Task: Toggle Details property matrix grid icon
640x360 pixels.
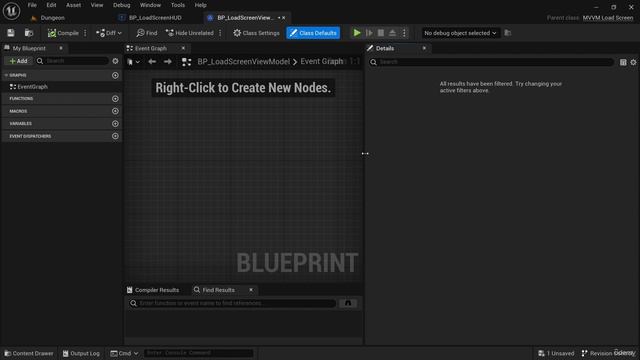Action: (x=623, y=62)
